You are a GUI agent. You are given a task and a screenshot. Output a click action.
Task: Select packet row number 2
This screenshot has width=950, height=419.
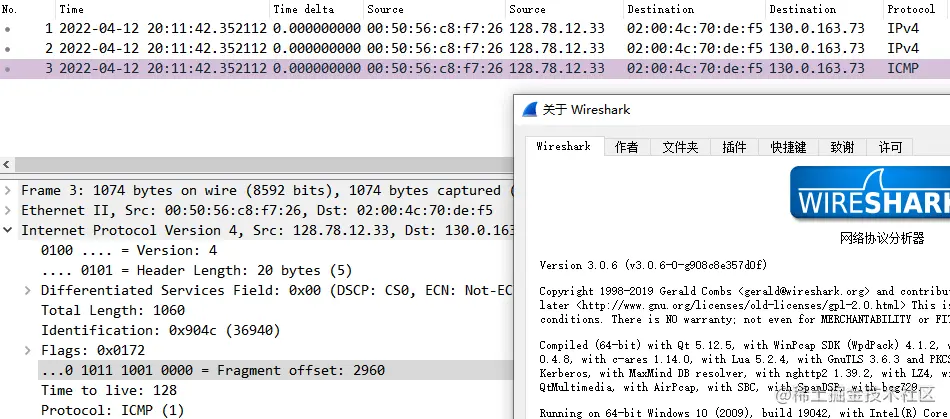475,48
